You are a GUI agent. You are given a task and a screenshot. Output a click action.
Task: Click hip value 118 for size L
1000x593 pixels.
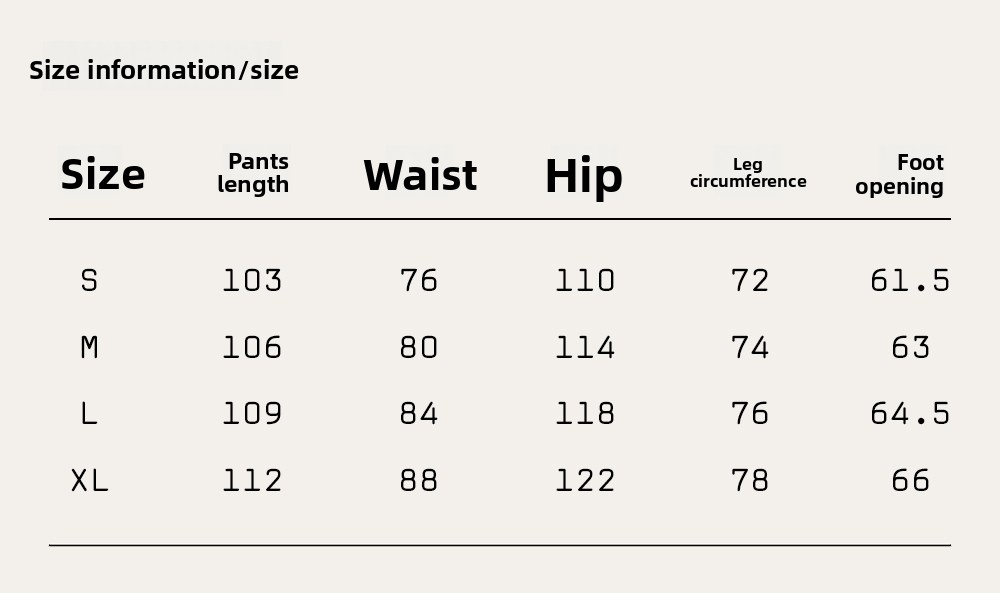(585, 414)
